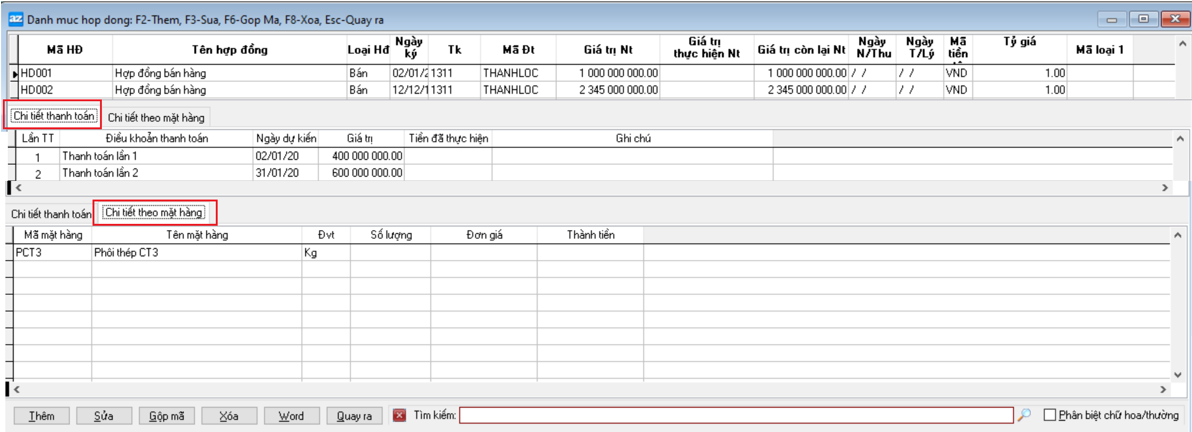
Task: Minimize the contract list window
Action: pyautogui.click(x=1114, y=18)
